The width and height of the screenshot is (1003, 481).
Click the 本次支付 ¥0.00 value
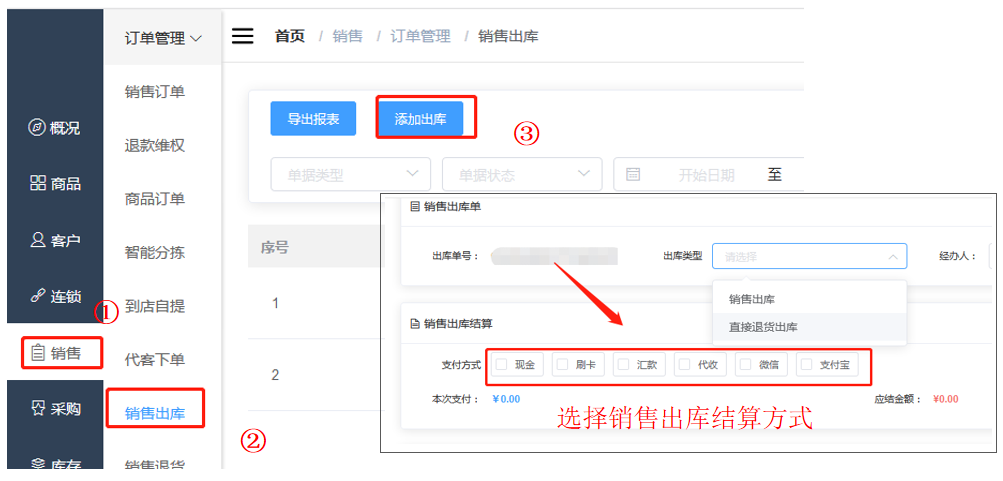(x=507, y=399)
